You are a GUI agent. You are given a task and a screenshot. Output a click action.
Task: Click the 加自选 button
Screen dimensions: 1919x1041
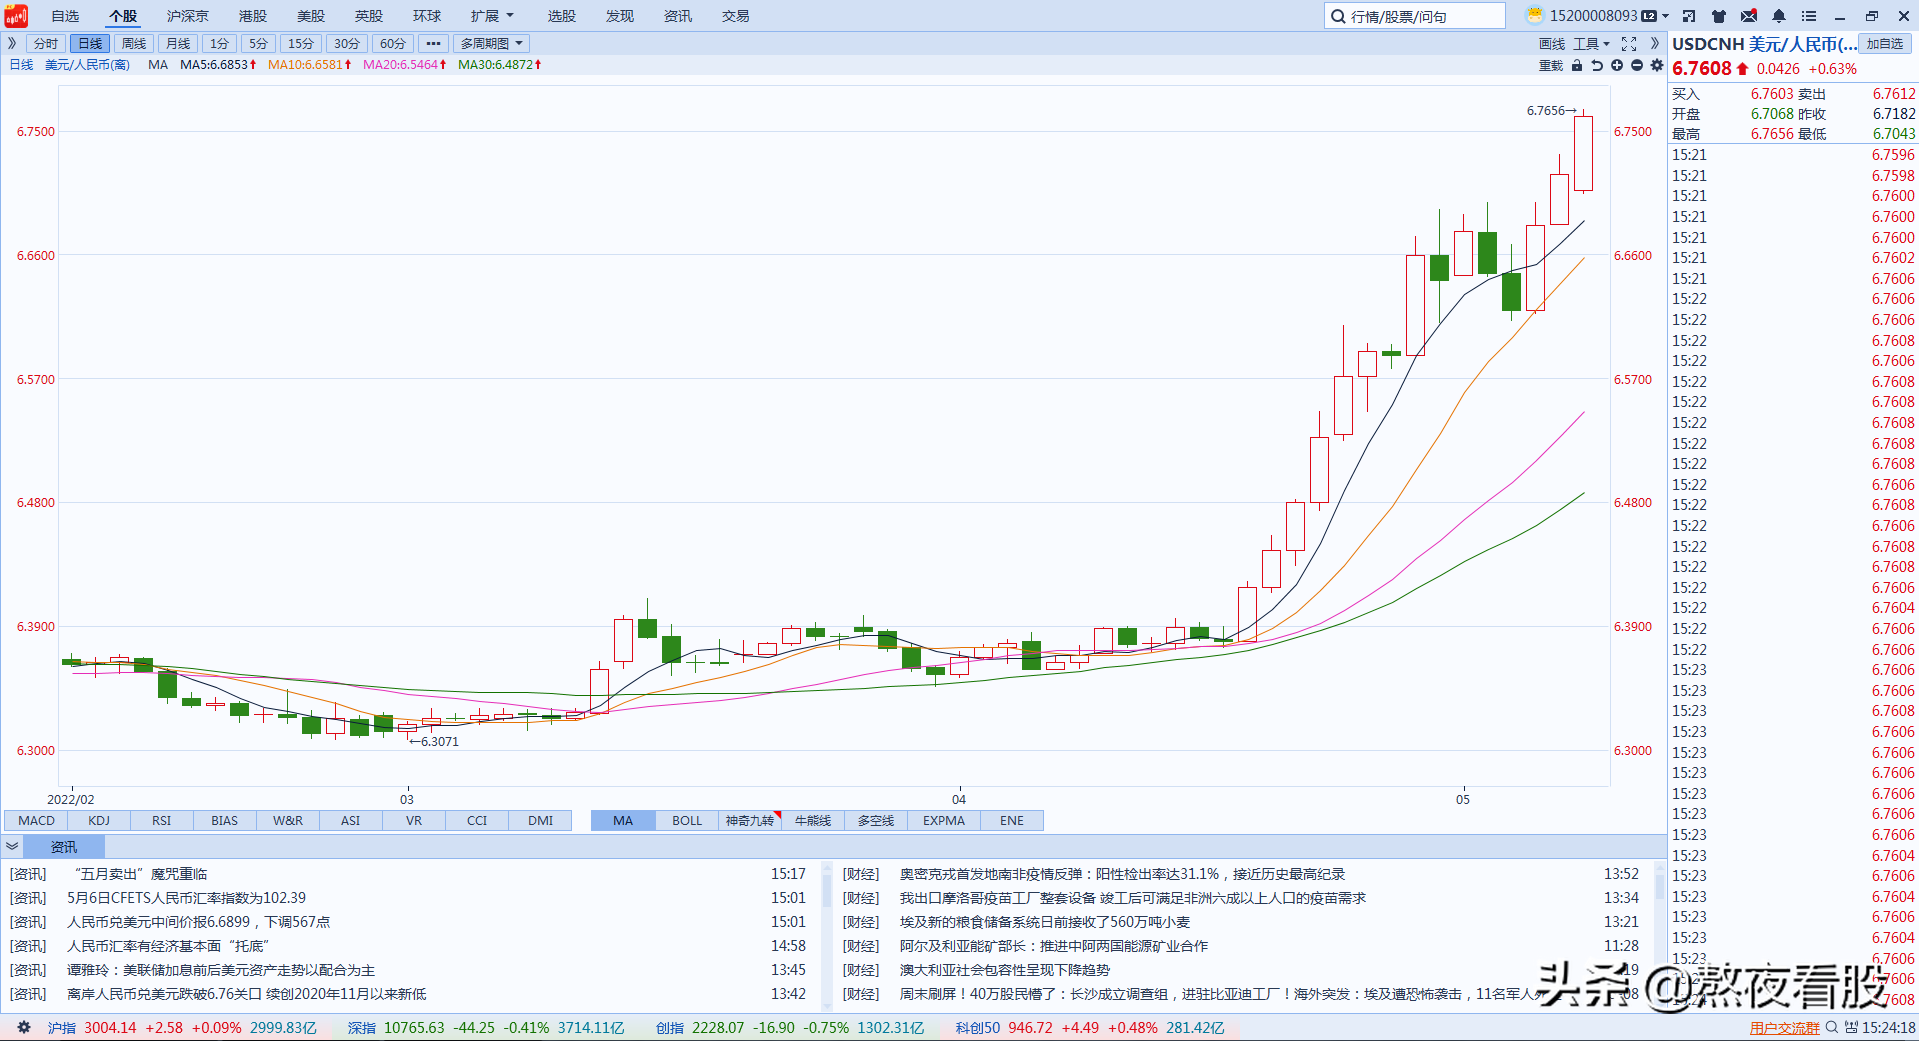pos(1885,44)
